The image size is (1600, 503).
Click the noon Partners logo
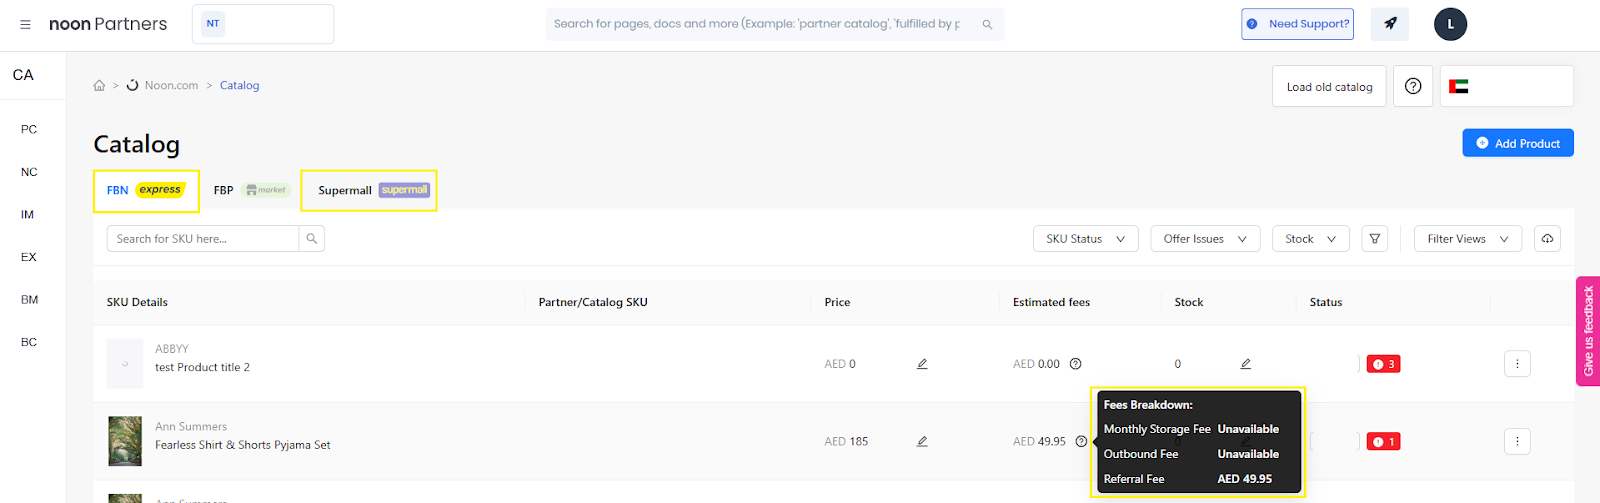point(108,24)
